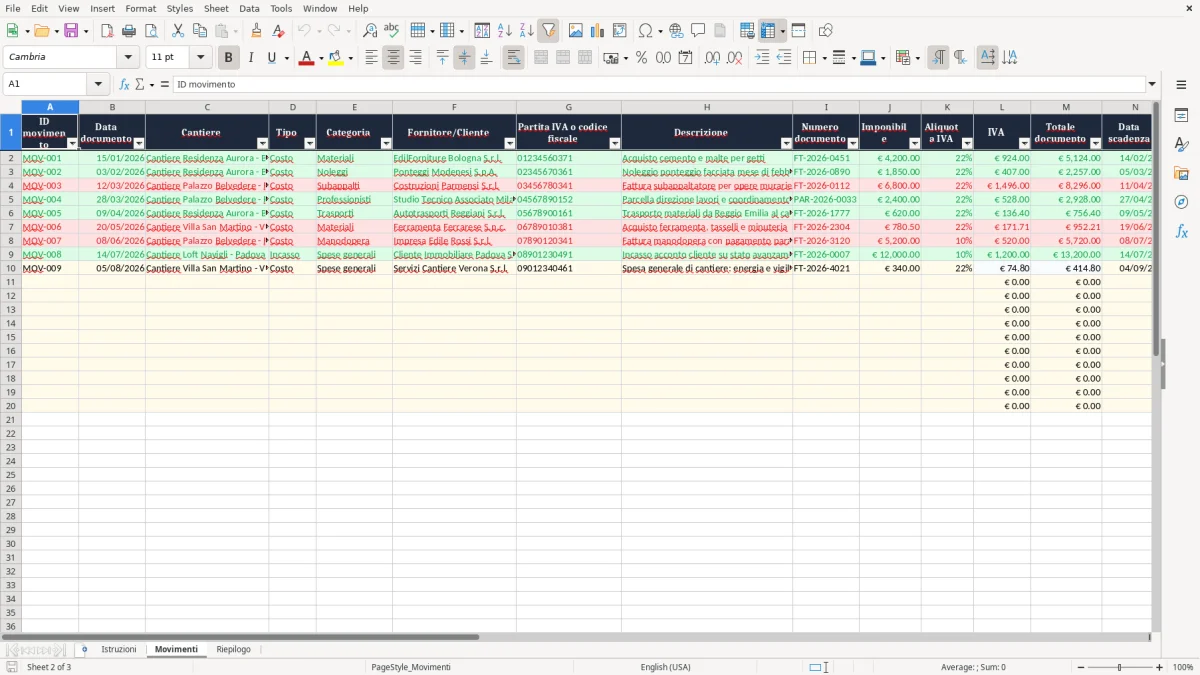This screenshot has width=1200, height=675.
Task: Open the font name dropdown
Action: [x=128, y=57]
